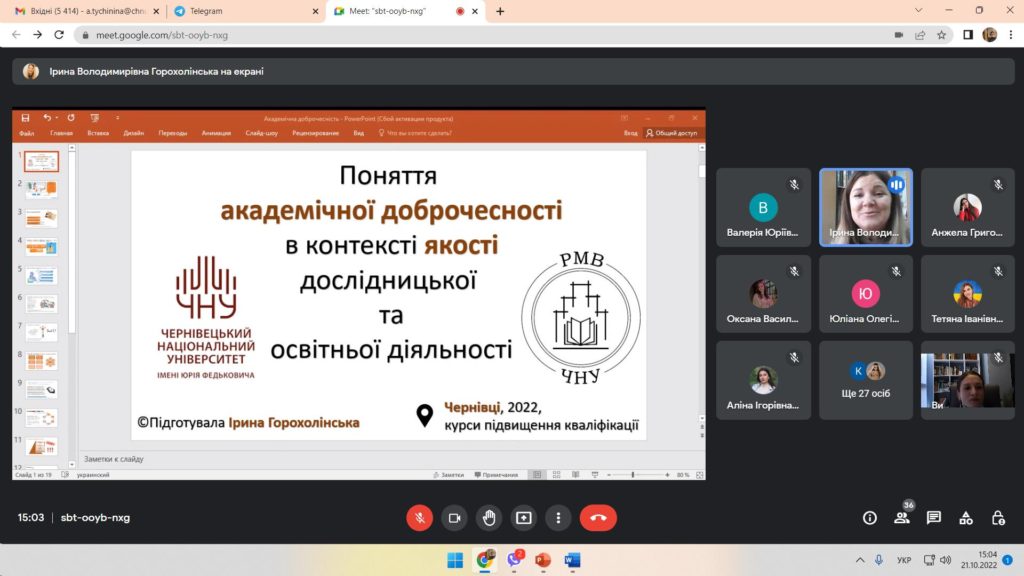Viewport: 1024px width, 576px height.
Task: Leave the call with red hang-up button
Action: coord(598,518)
